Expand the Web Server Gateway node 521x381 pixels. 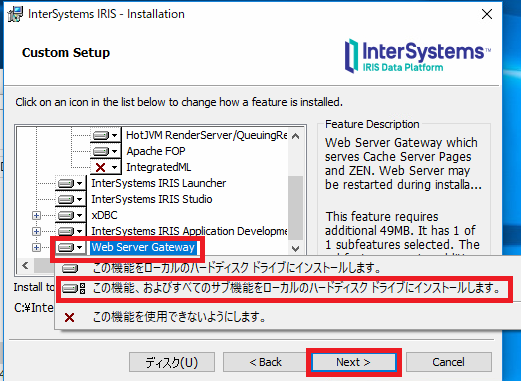point(36,247)
